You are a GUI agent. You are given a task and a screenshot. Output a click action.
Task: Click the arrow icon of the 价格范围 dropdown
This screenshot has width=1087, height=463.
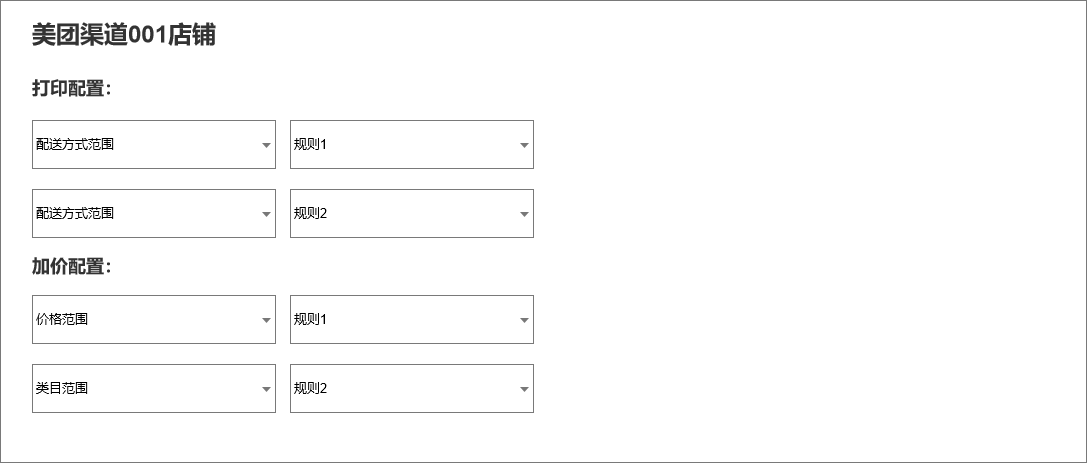(266, 320)
